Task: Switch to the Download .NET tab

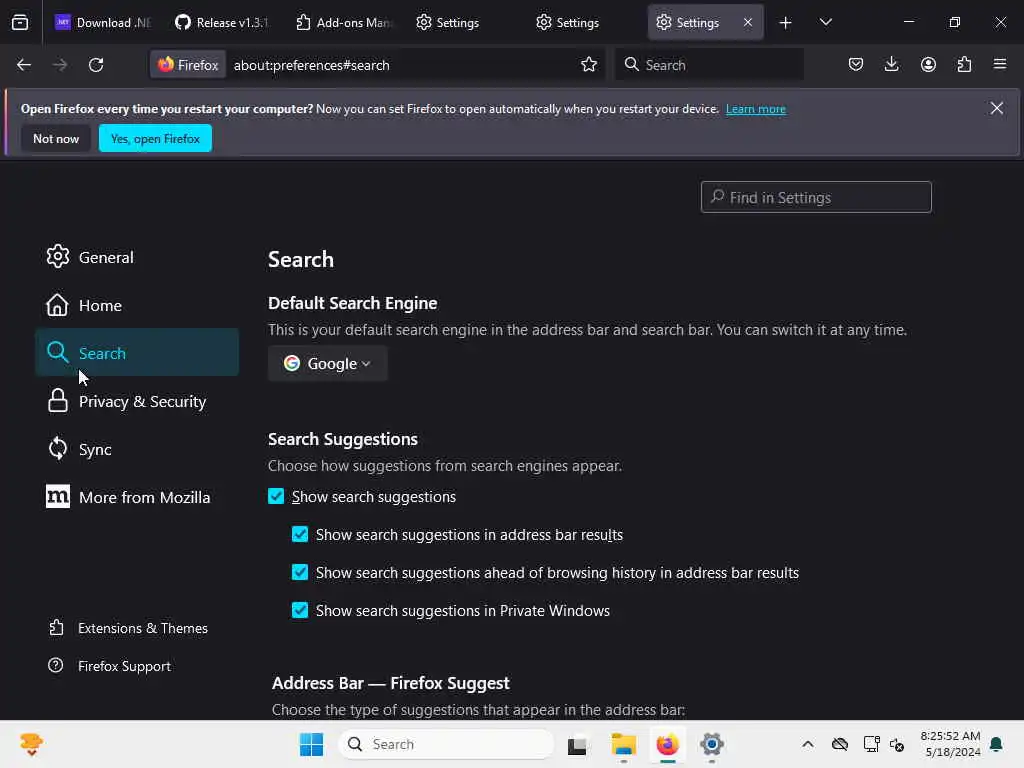Action: [104, 22]
